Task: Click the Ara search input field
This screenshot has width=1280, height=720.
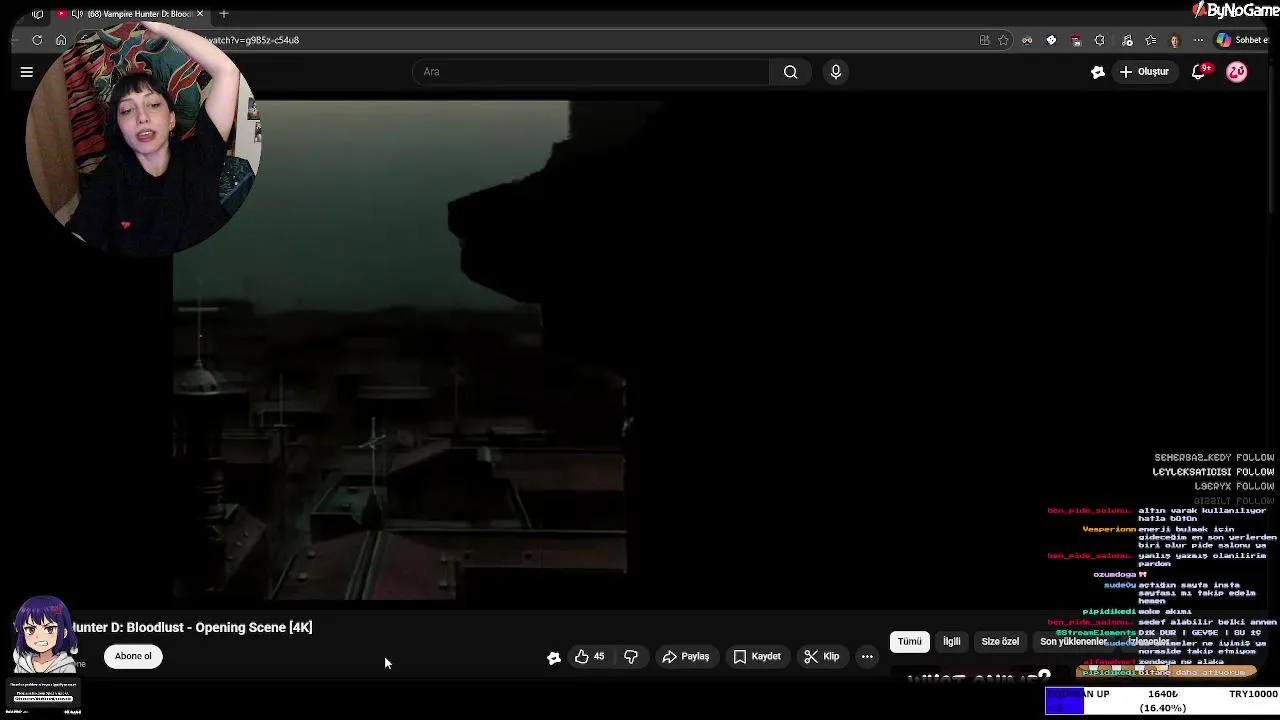Action: 590,72
